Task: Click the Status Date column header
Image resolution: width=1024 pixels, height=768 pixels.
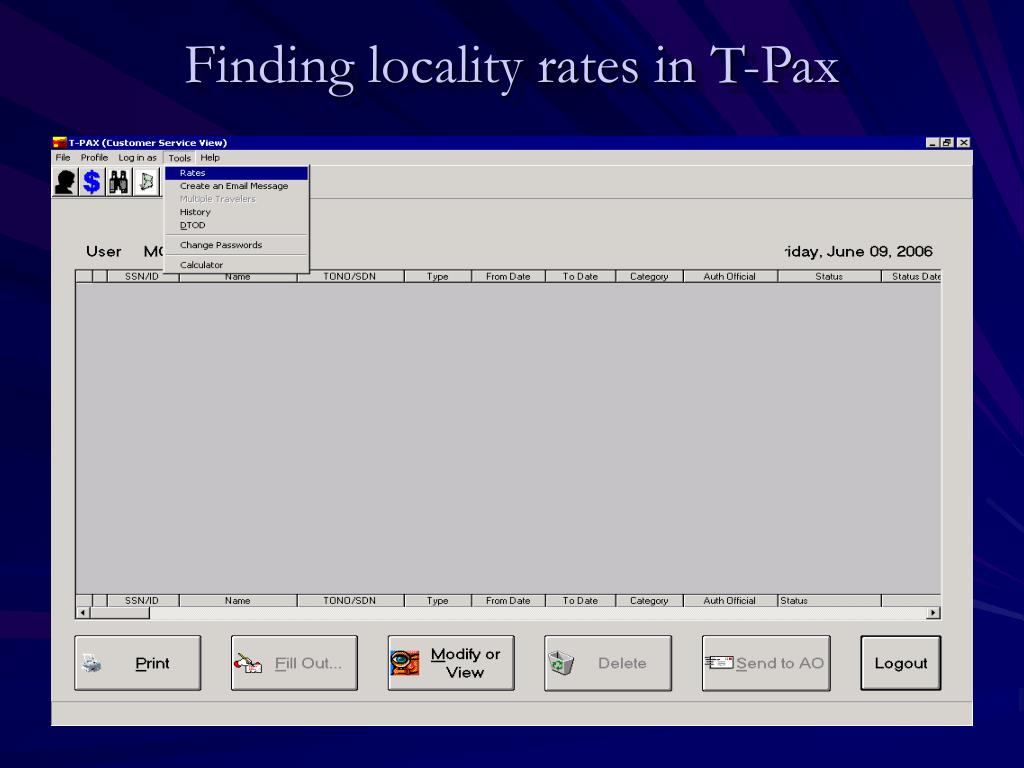Action: pyautogui.click(x=912, y=276)
